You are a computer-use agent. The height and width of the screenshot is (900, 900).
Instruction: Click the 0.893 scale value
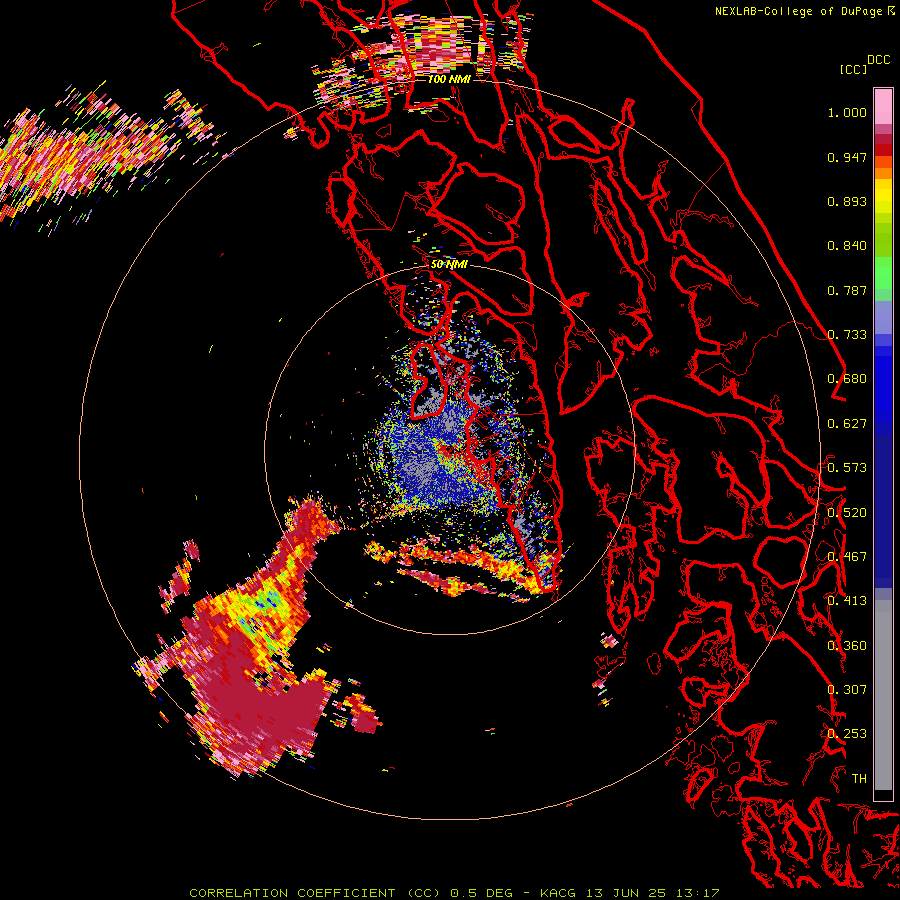pos(847,201)
